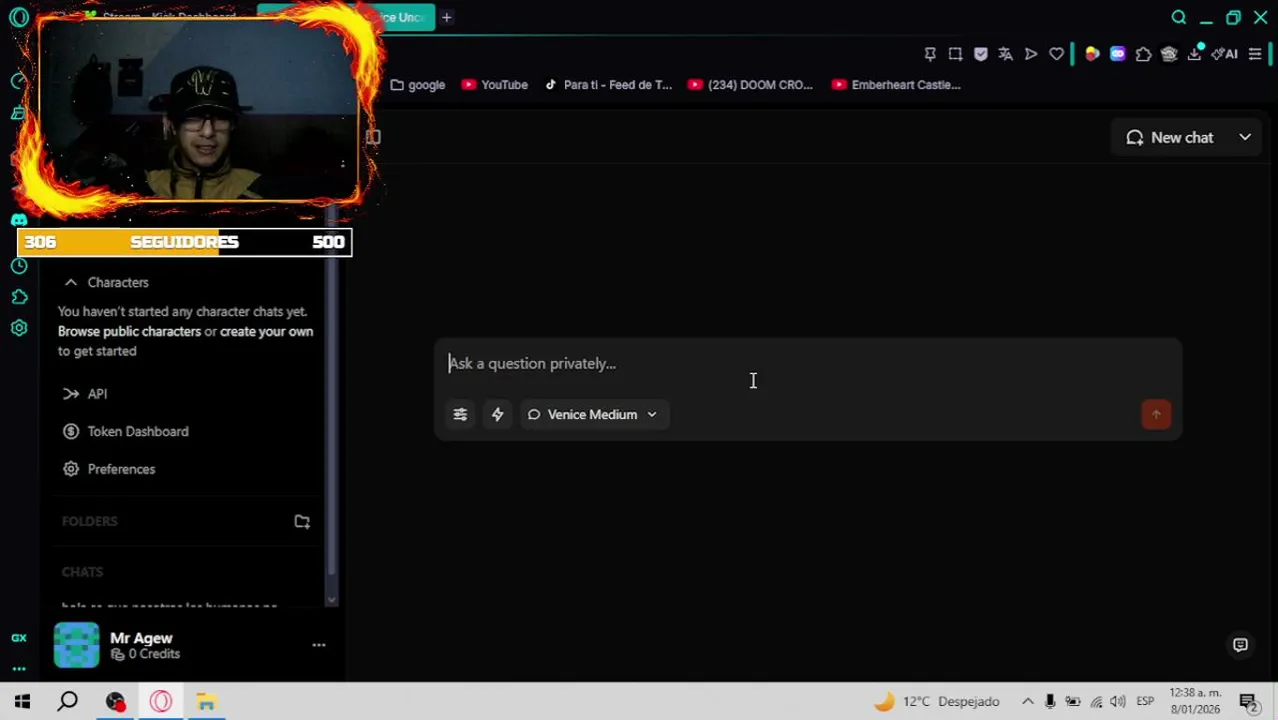Open the page translate icon
The width and height of the screenshot is (1278, 720).
tap(1006, 54)
